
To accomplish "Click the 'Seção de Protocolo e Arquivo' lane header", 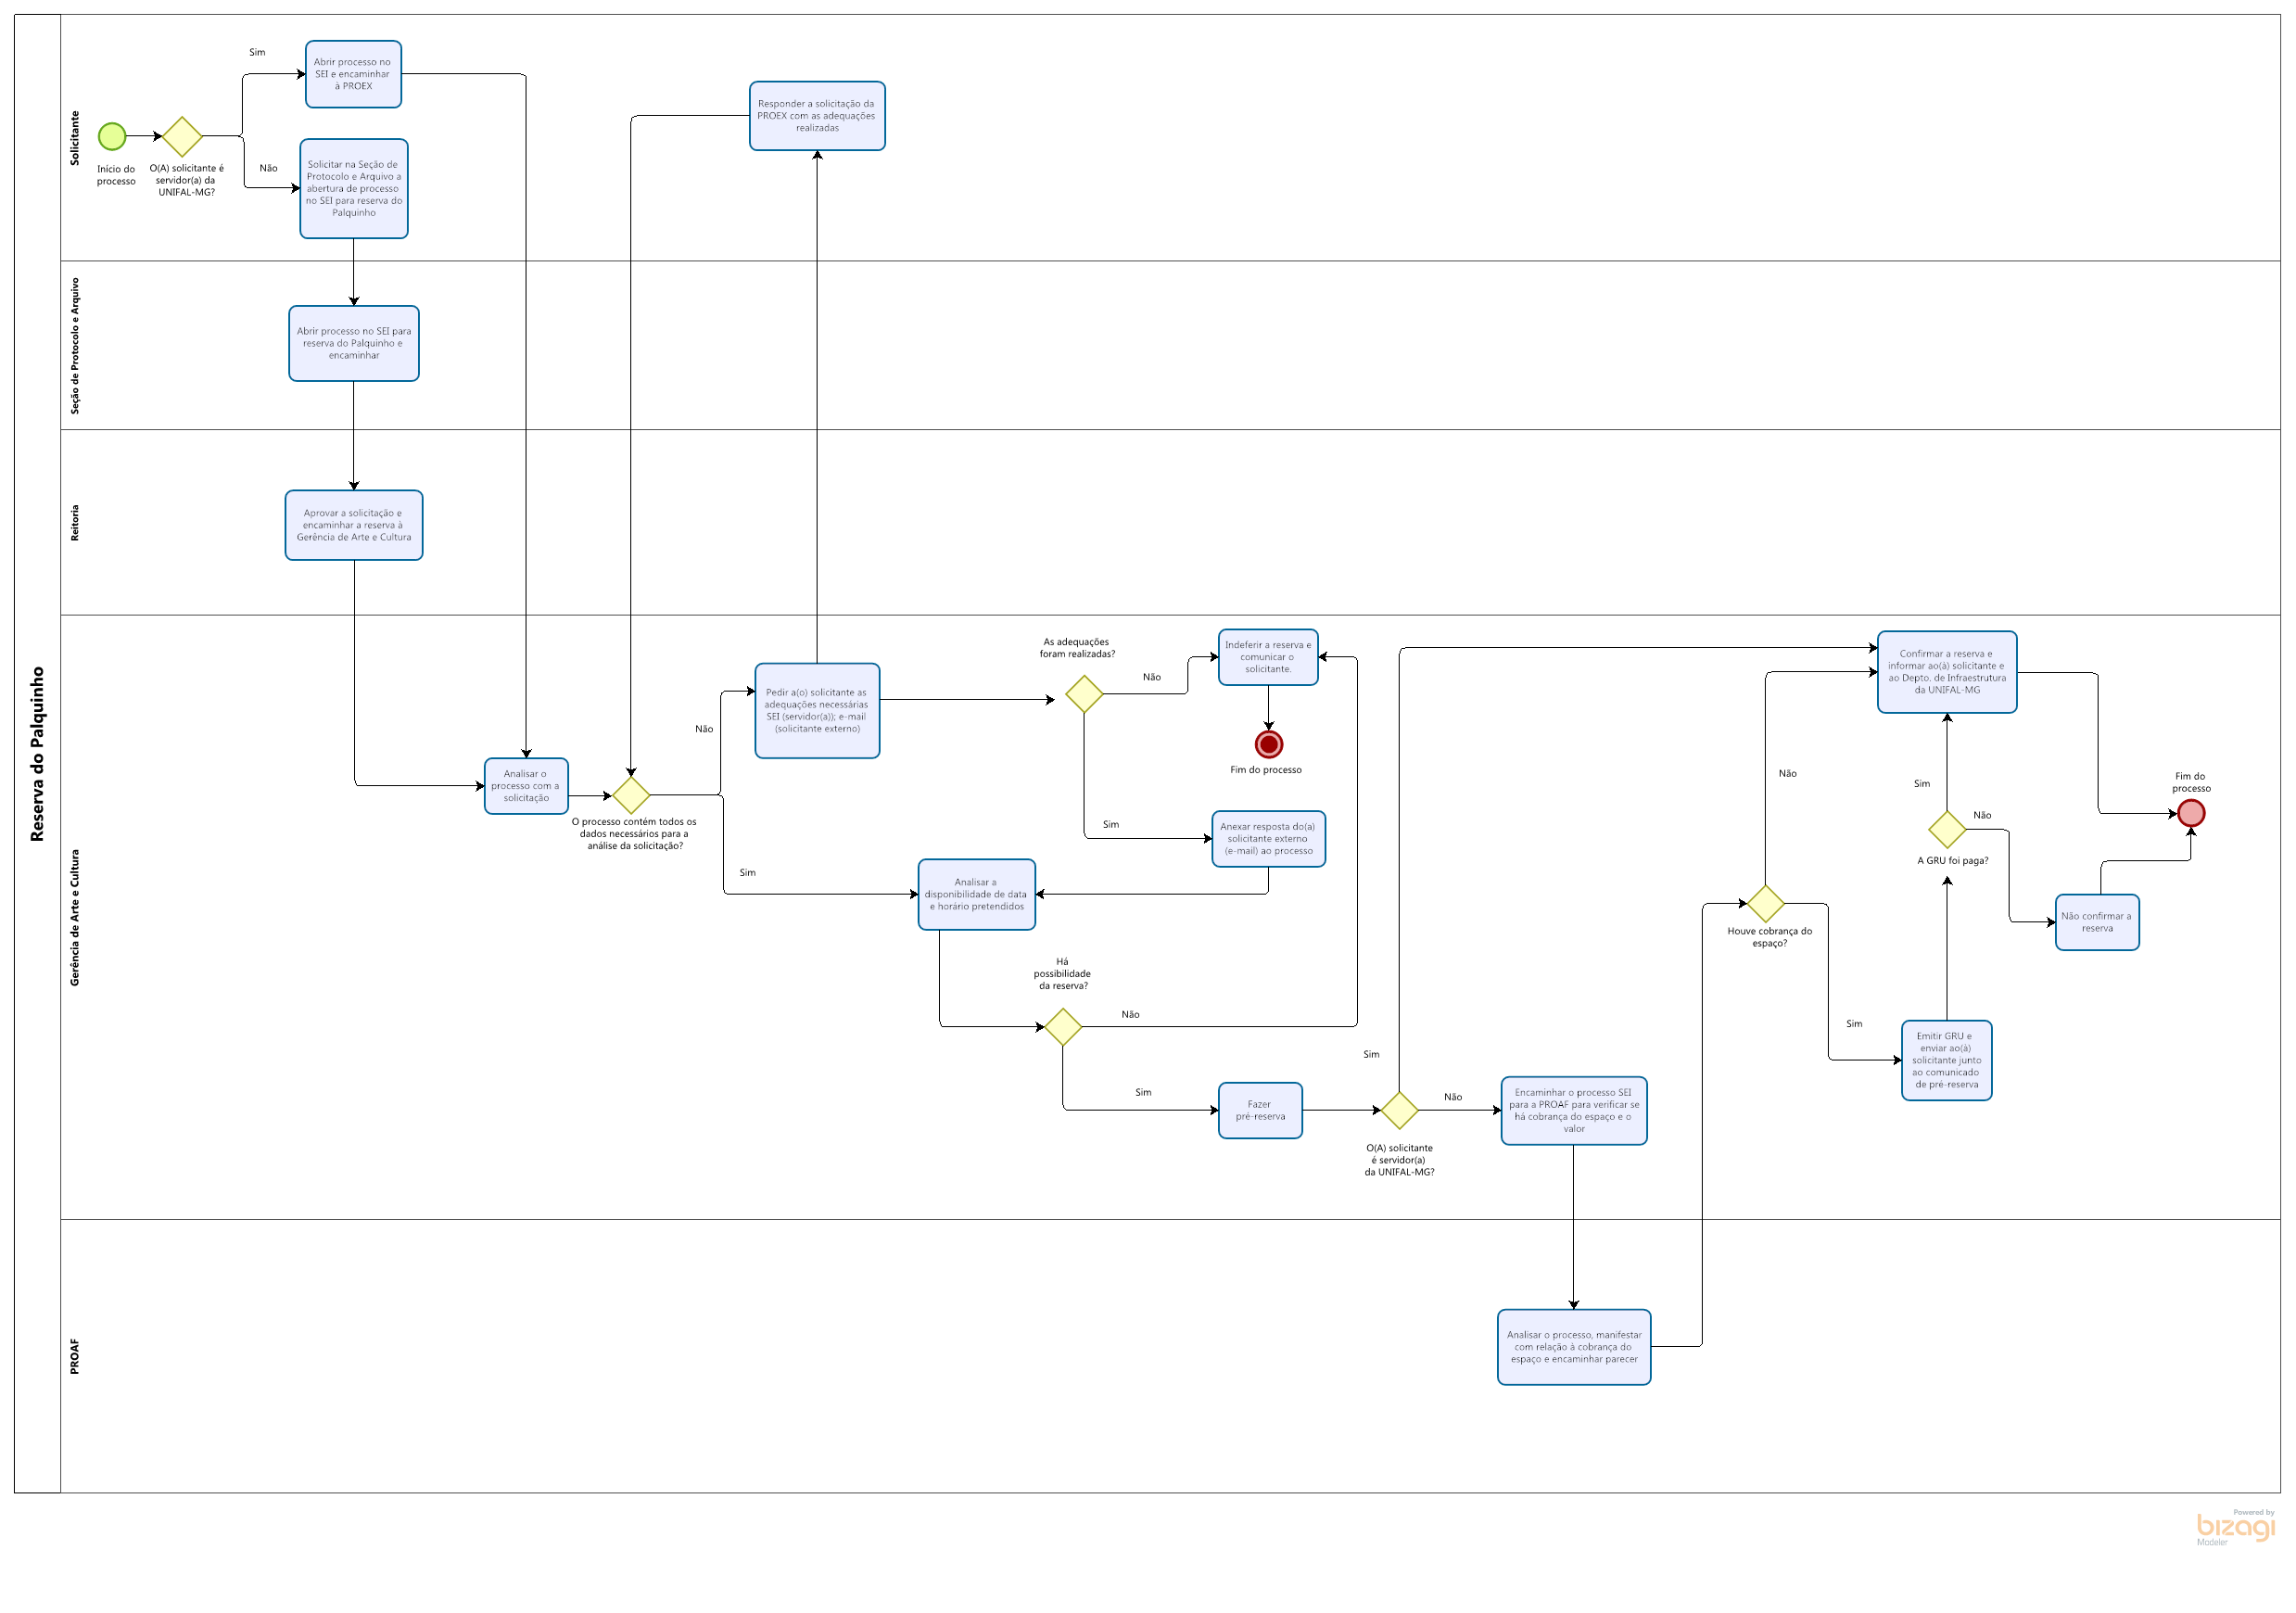I will tap(74, 346).
